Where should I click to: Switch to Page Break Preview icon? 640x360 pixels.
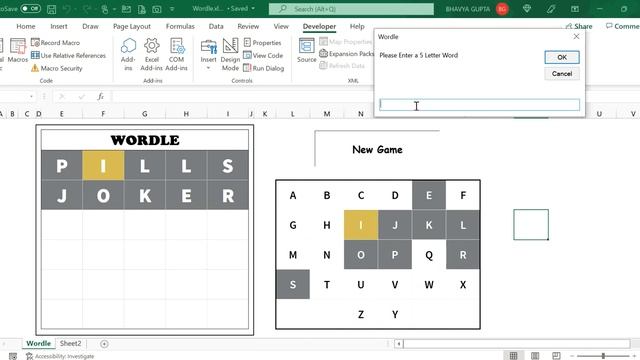[556, 356]
